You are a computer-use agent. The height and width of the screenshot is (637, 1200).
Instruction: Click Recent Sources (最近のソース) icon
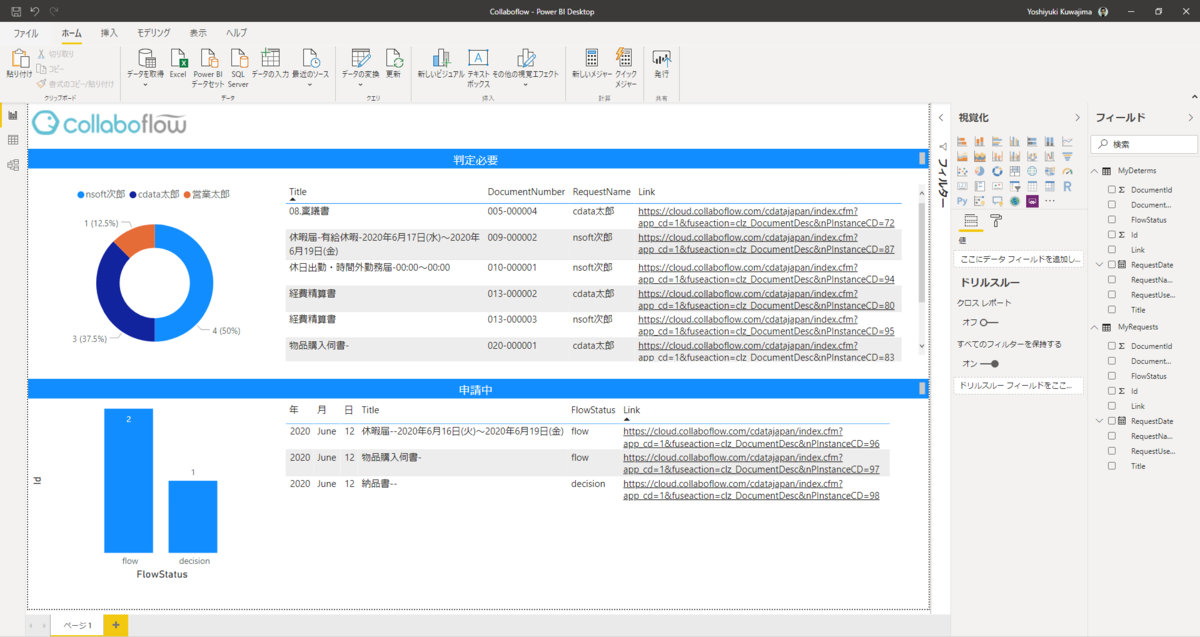[310, 58]
